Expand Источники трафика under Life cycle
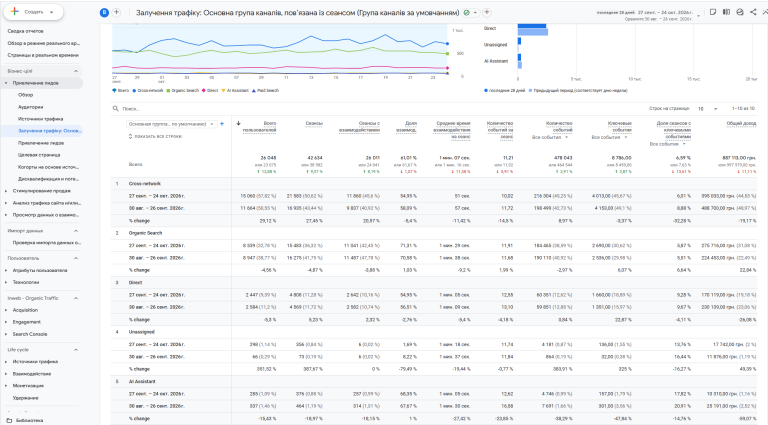This screenshot has width=768, height=425. coord(6,362)
